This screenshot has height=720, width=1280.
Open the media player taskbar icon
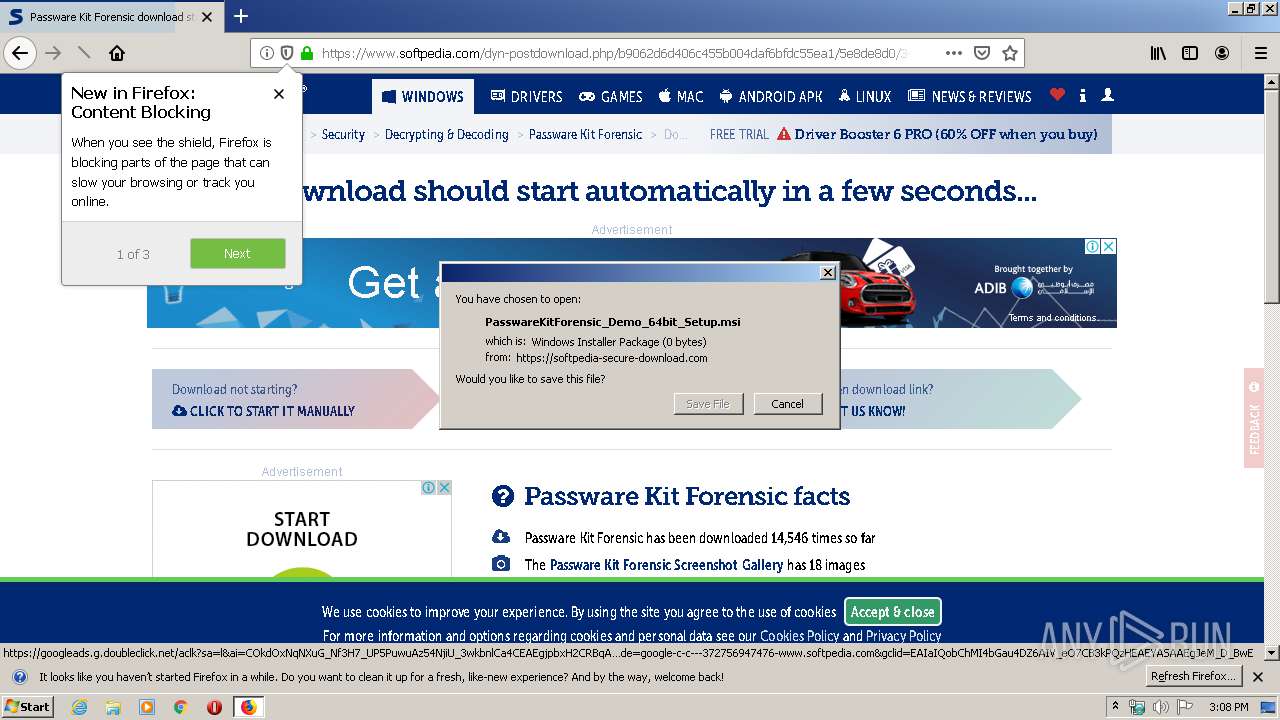tap(147, 707)
